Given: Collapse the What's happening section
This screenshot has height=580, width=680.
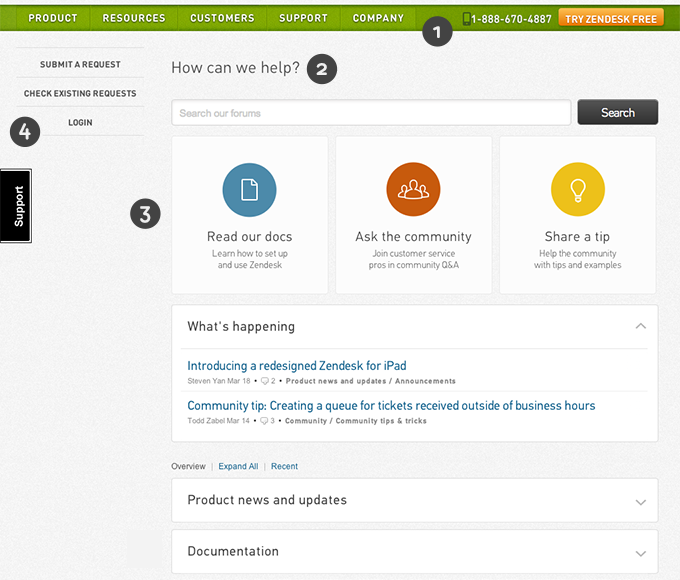Looking at the screenshot, I should [640, 326].
